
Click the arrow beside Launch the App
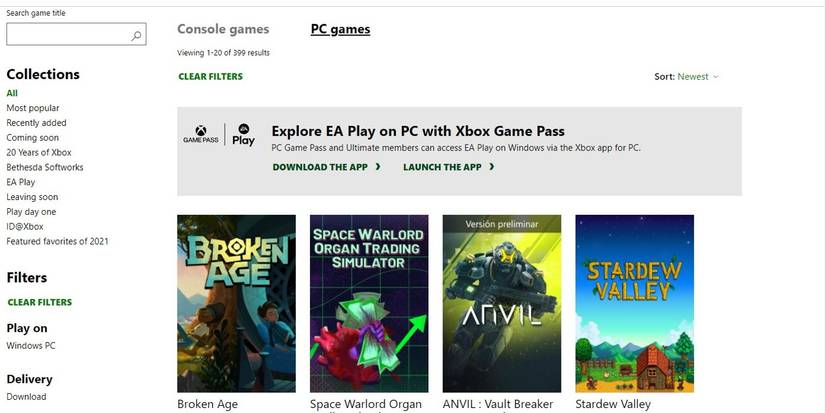pos(492,167)
